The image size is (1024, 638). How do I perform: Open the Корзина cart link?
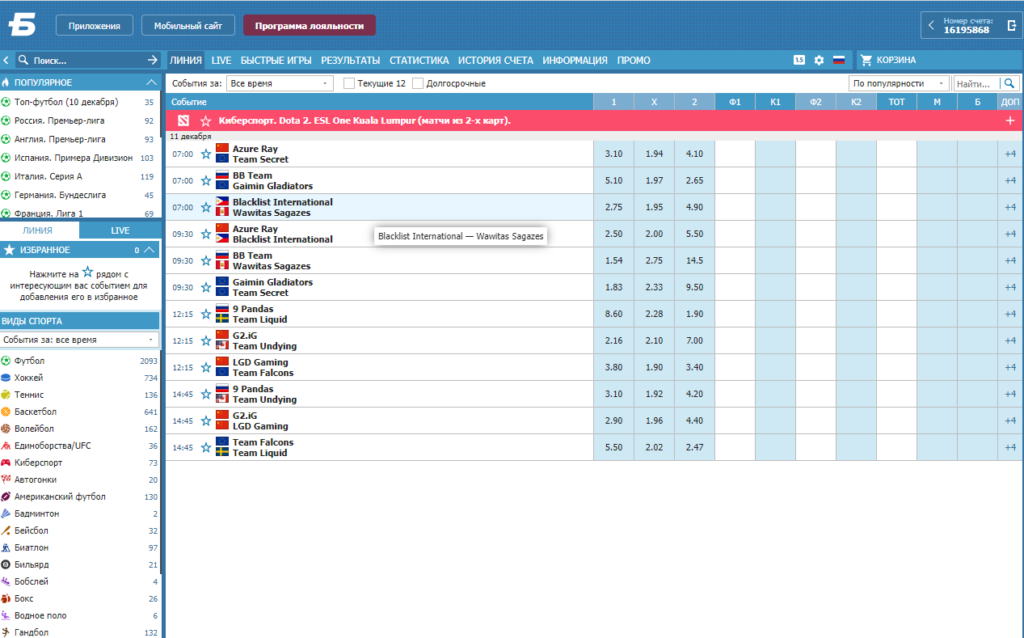[x=896, y=60]
